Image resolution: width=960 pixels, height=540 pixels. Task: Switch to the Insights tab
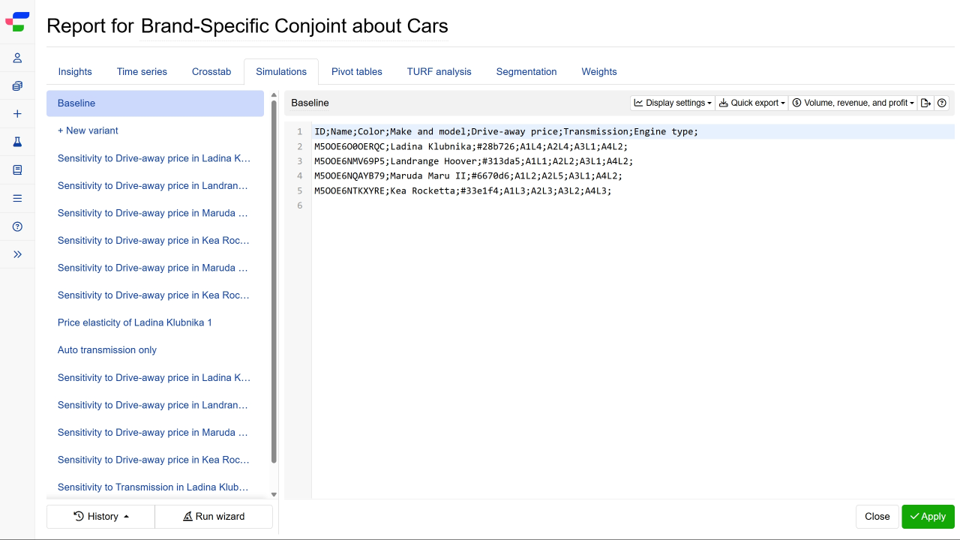75,72
